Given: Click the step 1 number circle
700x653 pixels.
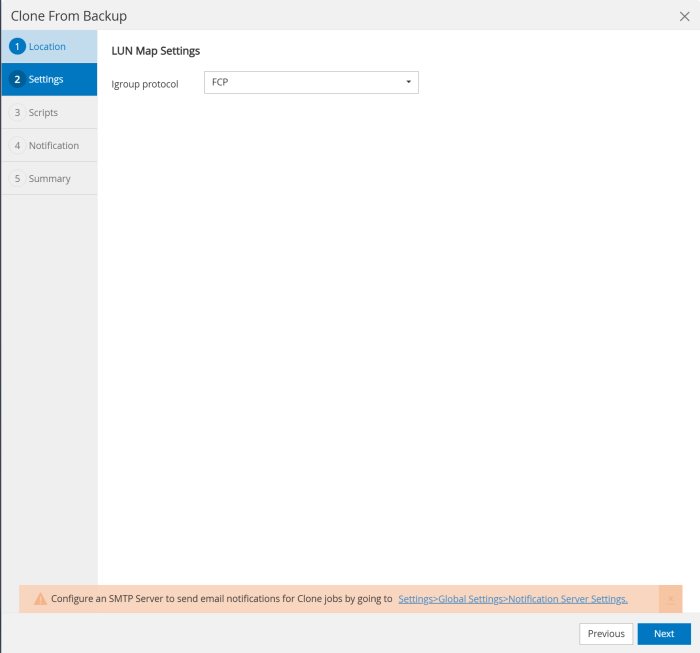Looking at the screenshot, I should [17, 46].
